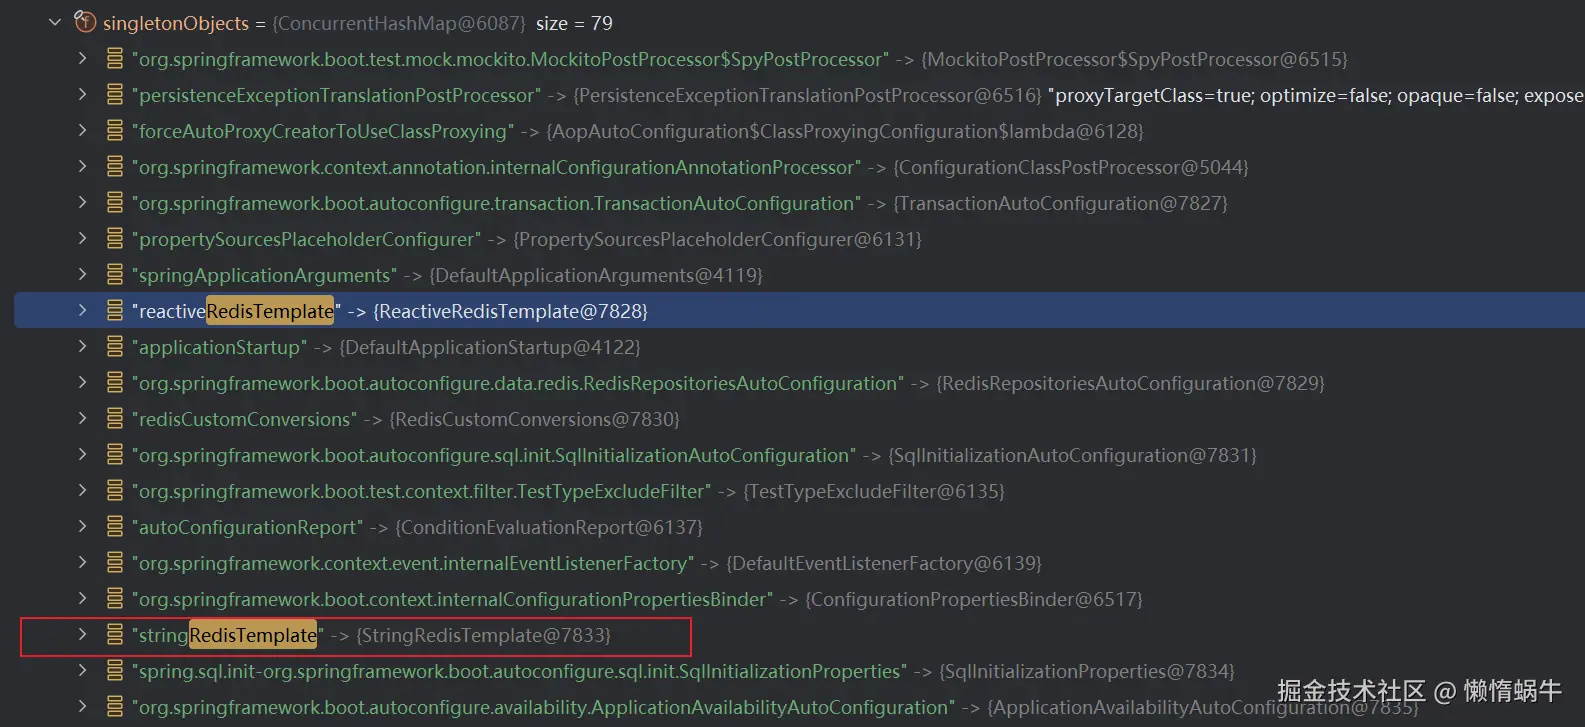Screen dimensions: 1585x727
Task: Click map-entry icon of ApplicationAvailabilityAutoConfiguration row
Action: coord(115,706)
